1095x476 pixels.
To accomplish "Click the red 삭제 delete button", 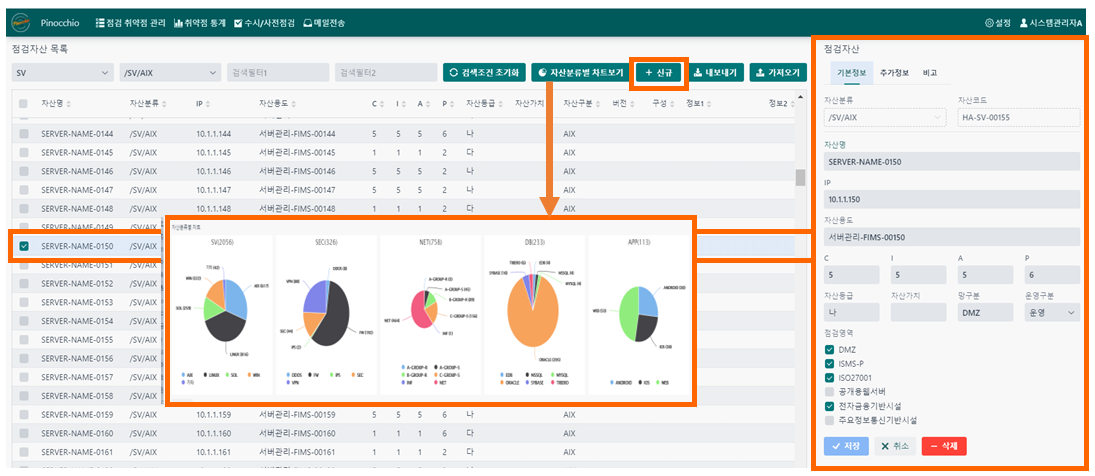I will tap(944, 446).
